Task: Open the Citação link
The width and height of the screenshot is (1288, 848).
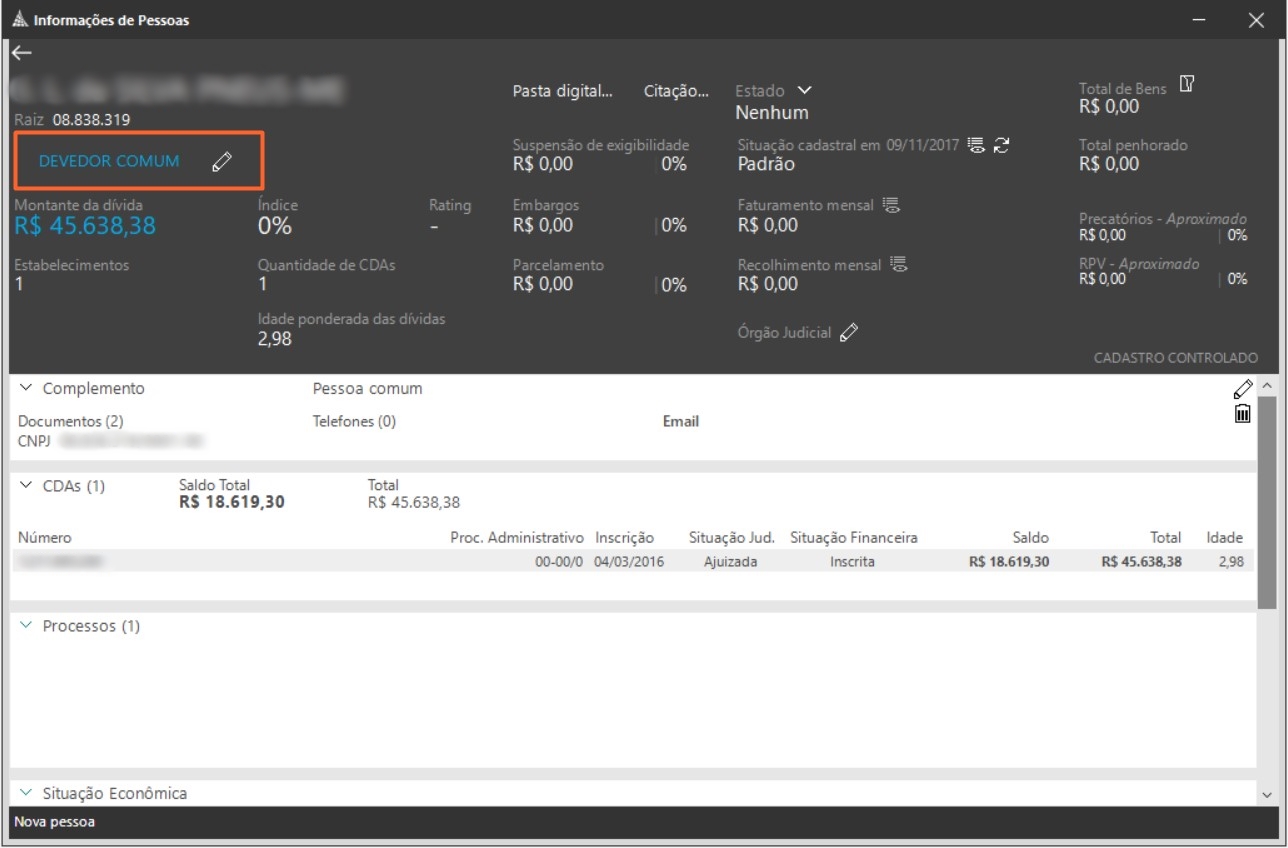Action: coord(676,91)
